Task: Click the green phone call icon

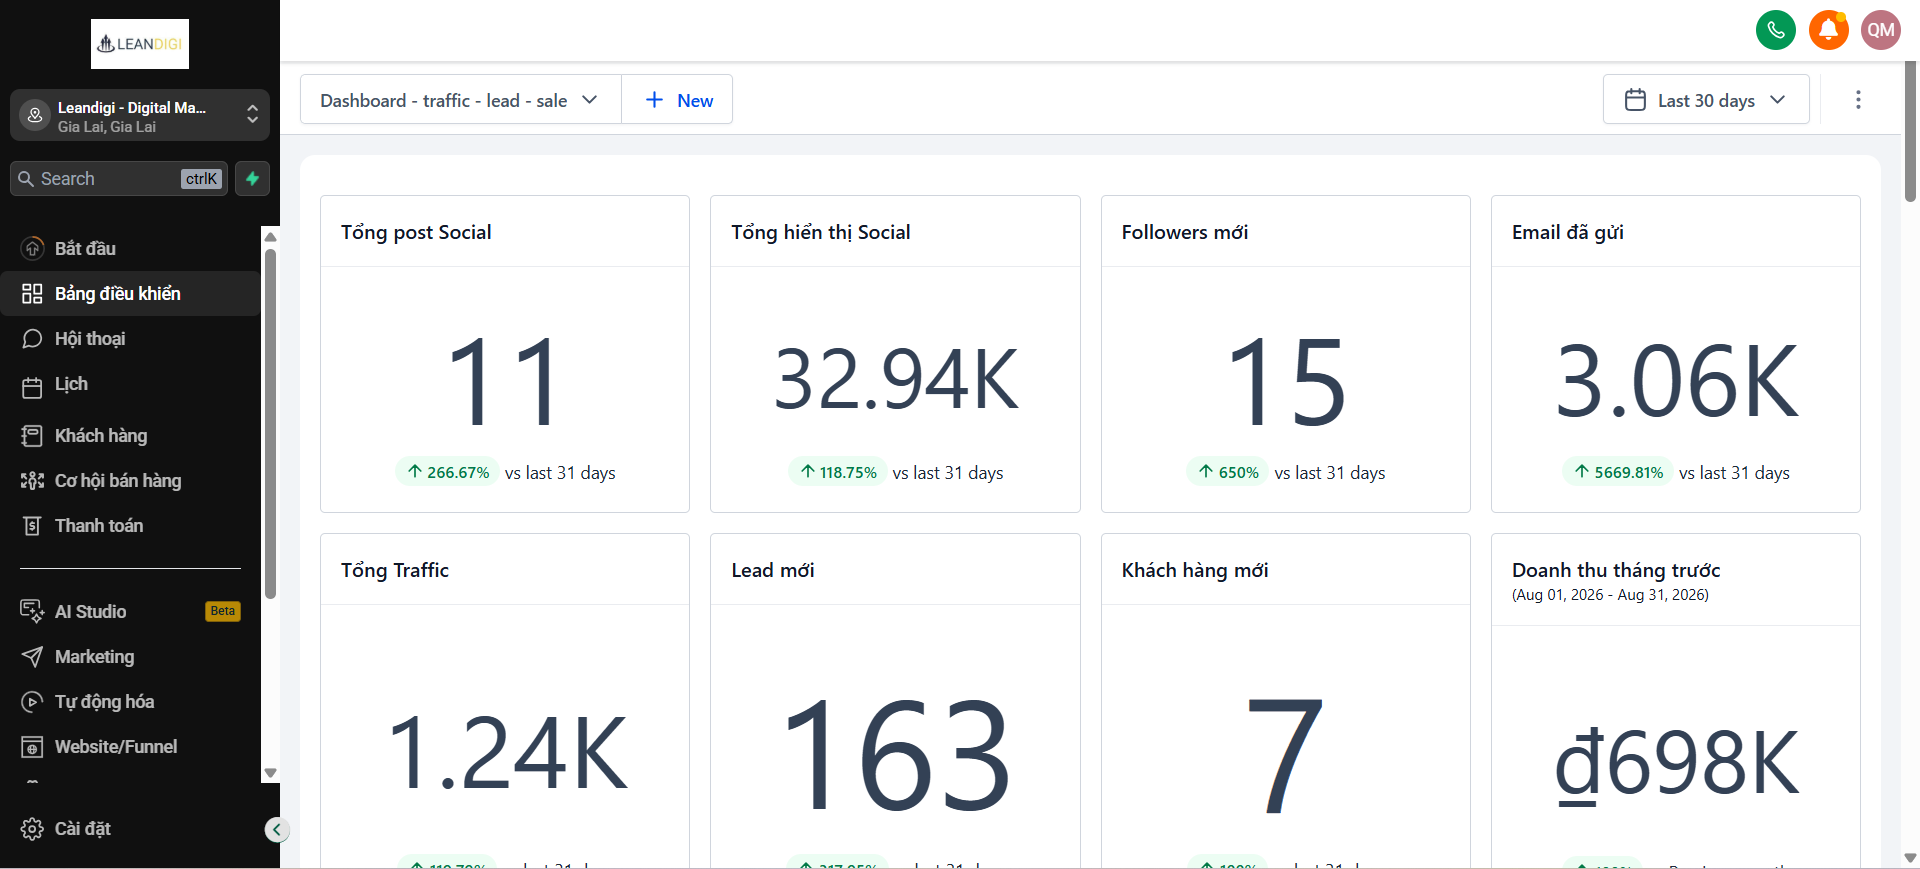Action: coord(1775,30)
